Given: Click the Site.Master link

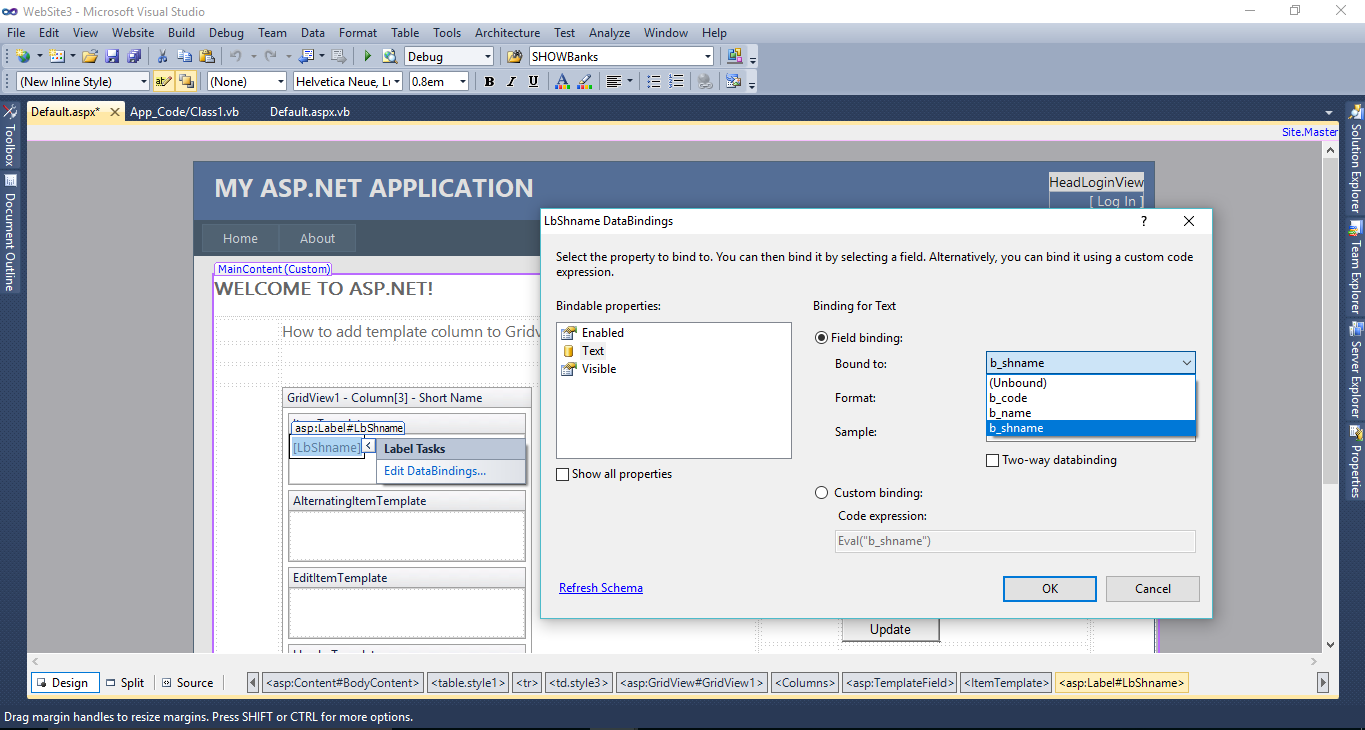Looking at the screenshot, I should (x=1309, y=132).
